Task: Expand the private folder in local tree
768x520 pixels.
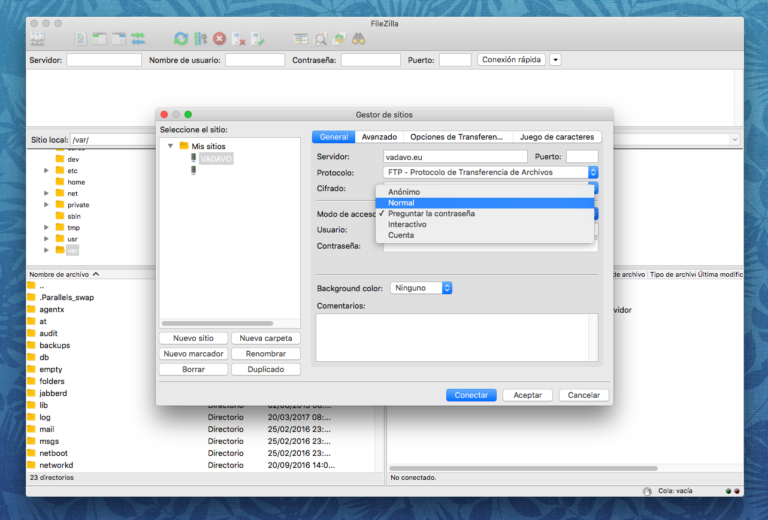Action: click(x=46, y=205)
